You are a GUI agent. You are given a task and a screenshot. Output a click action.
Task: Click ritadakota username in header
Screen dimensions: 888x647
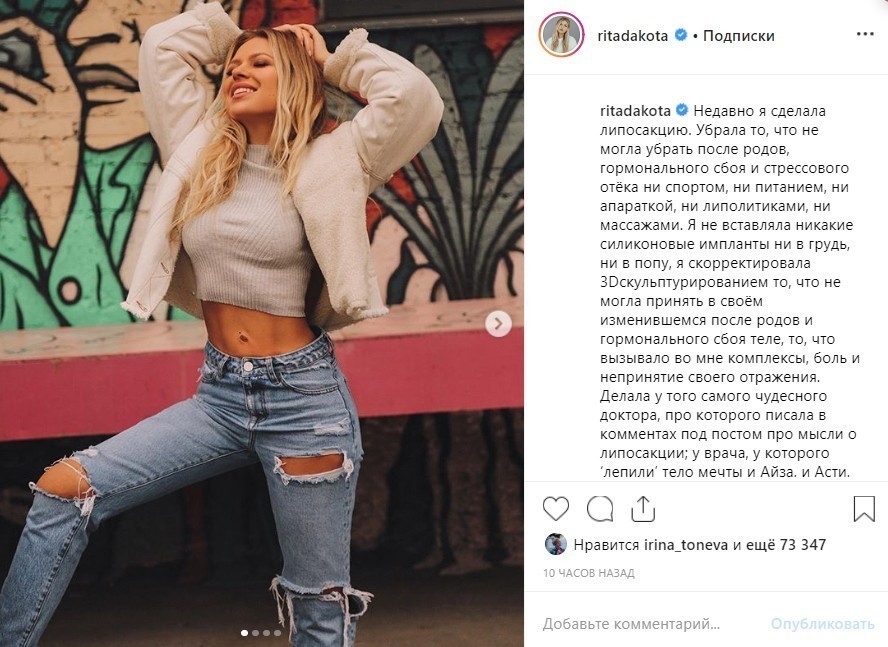(633, 35)
